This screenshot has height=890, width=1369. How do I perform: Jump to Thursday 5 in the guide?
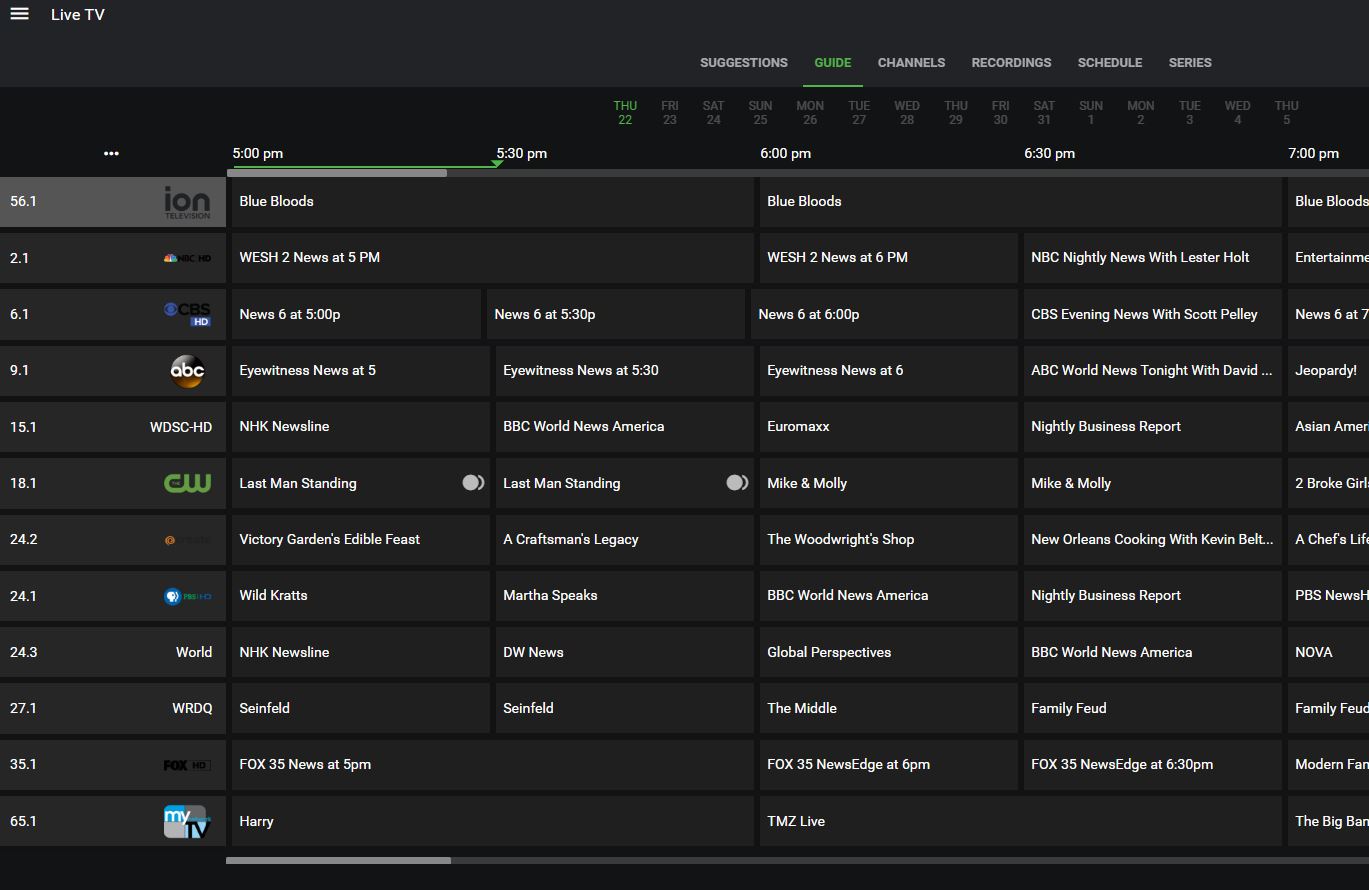pos(1286,112)
